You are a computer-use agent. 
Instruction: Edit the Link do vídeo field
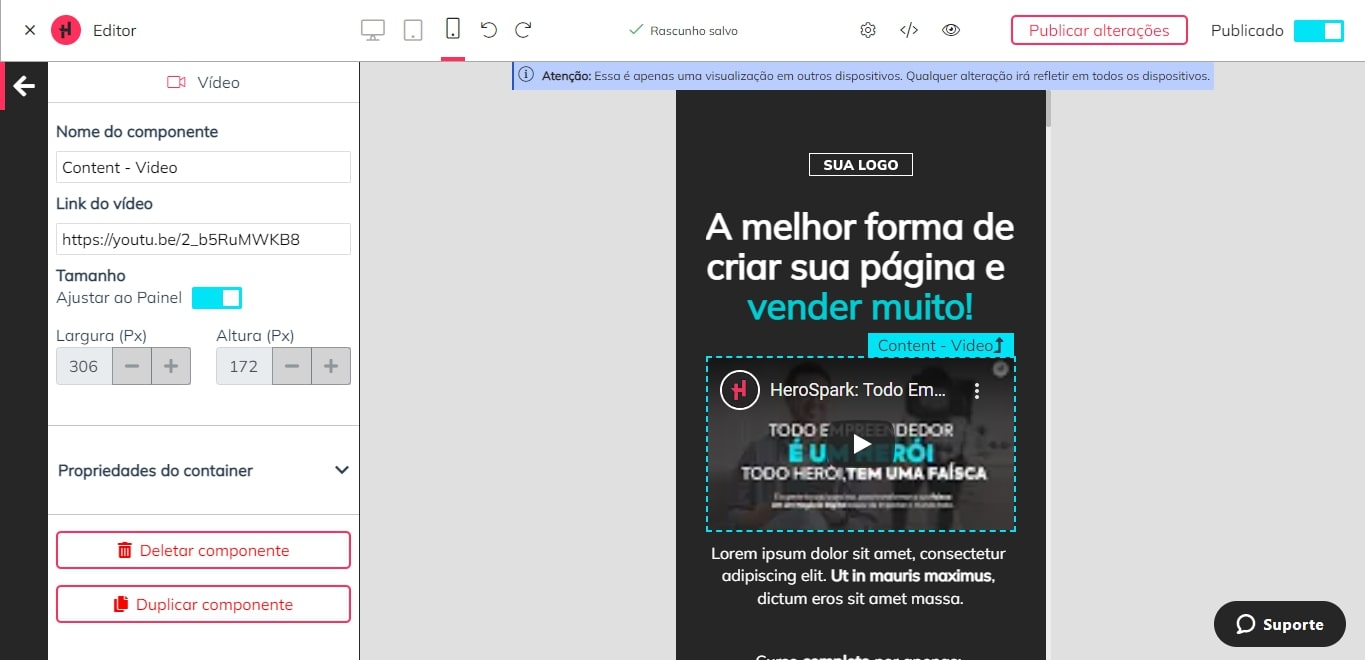click(x=203, y=239)
